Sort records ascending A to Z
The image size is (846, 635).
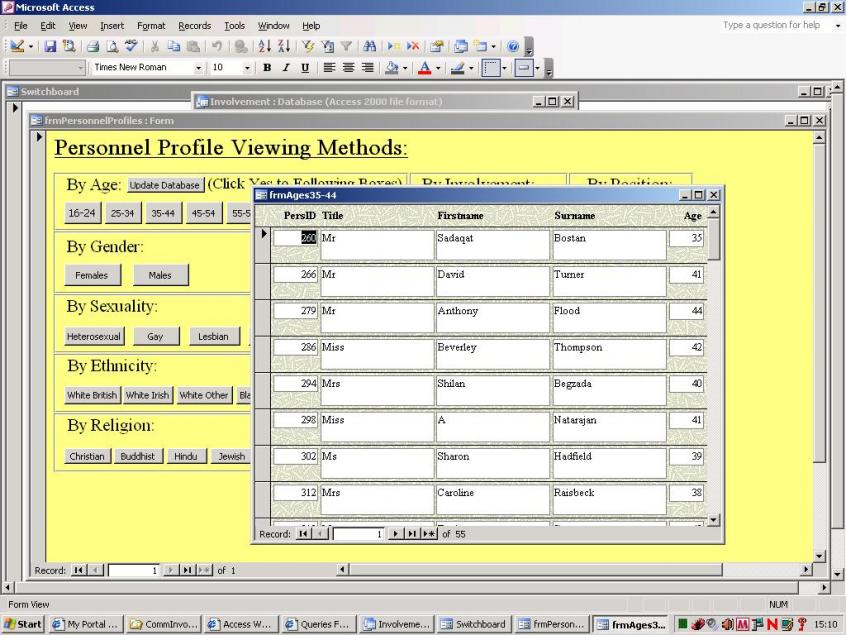(x=266, y=47)
